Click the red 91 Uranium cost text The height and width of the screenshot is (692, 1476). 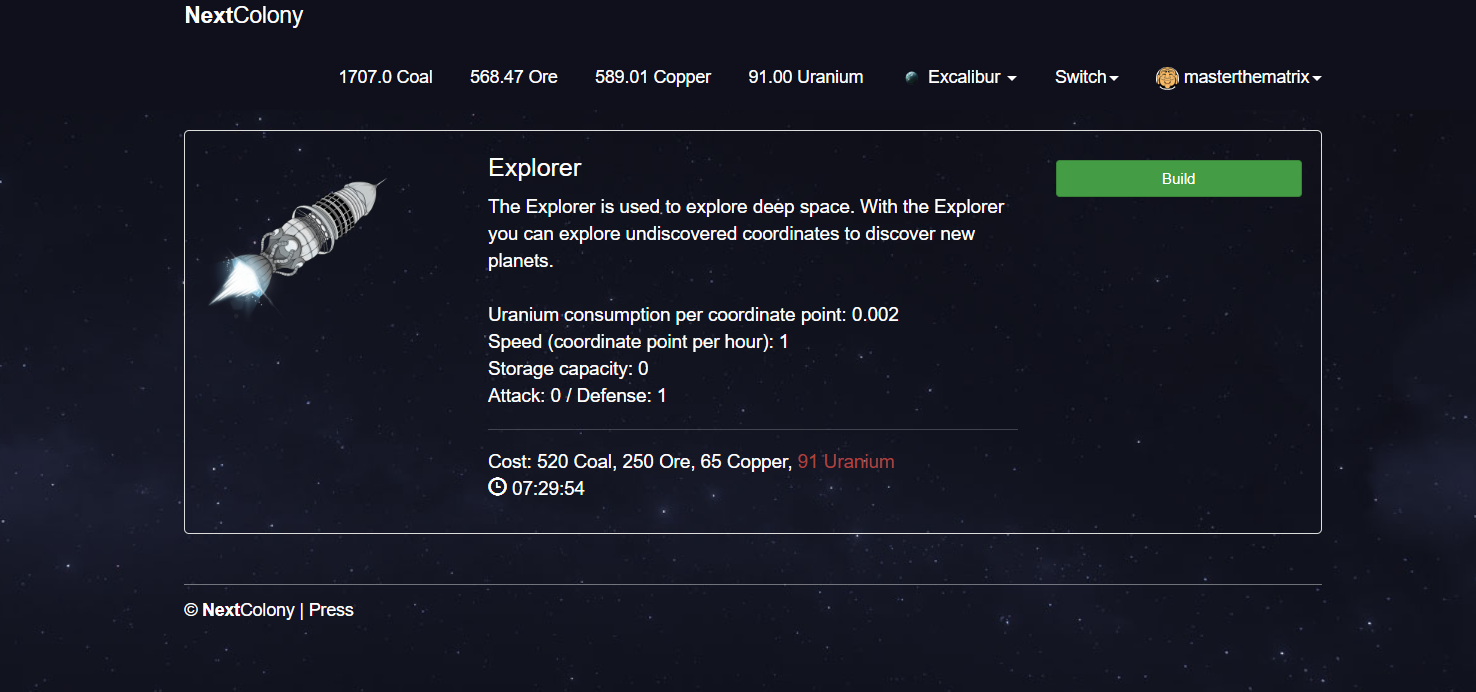click(846, 462)
